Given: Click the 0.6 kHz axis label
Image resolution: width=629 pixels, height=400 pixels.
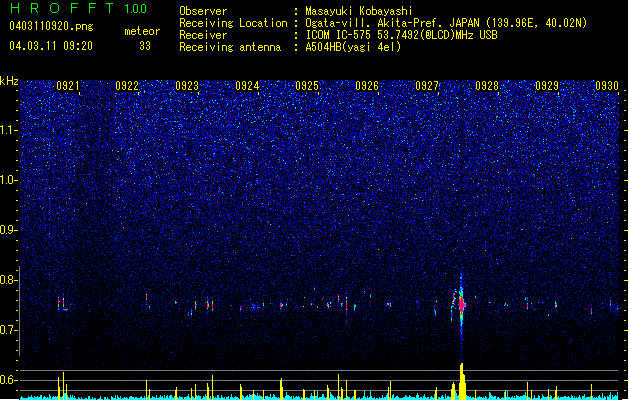Looking at the screenshot, I should click(x=9, y=380).
